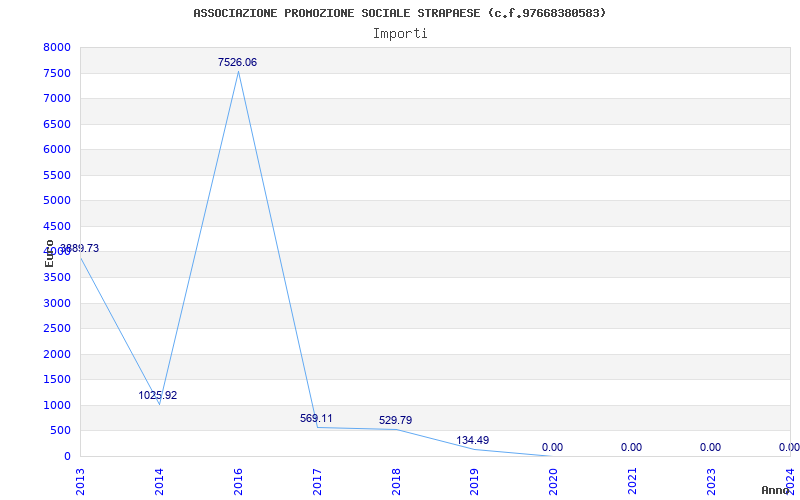This screenshot has width=800, height=500.
Task: Click the x-axis year 2013
Action: click(80, 482)
